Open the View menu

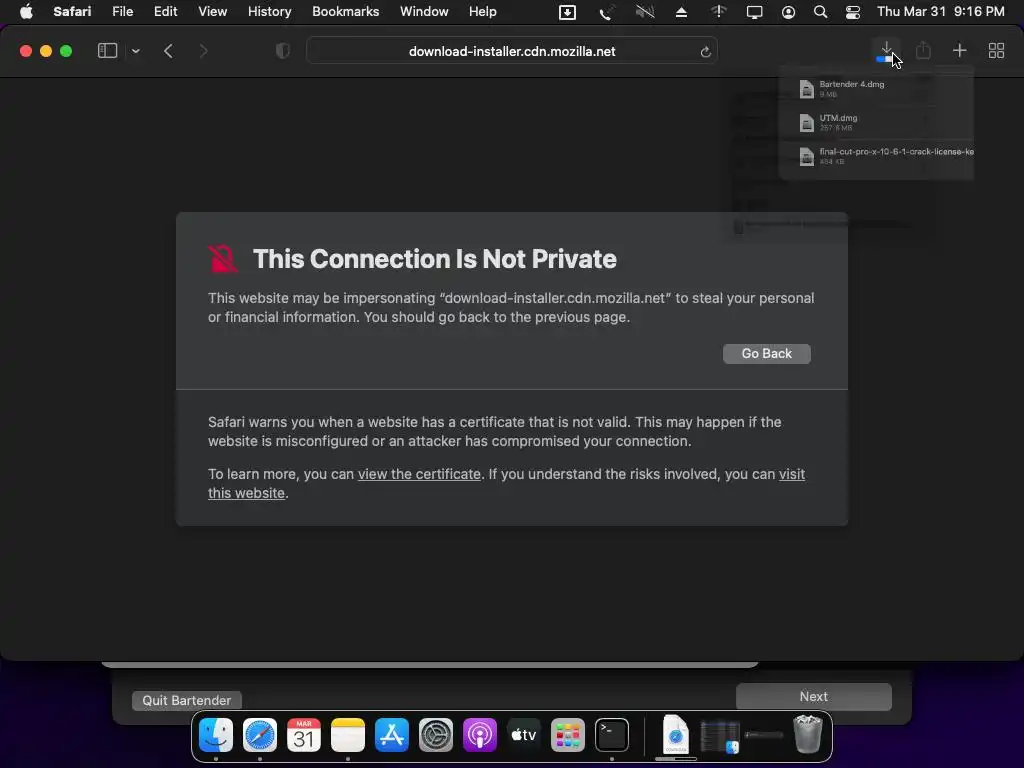click(x=212, y=12)
